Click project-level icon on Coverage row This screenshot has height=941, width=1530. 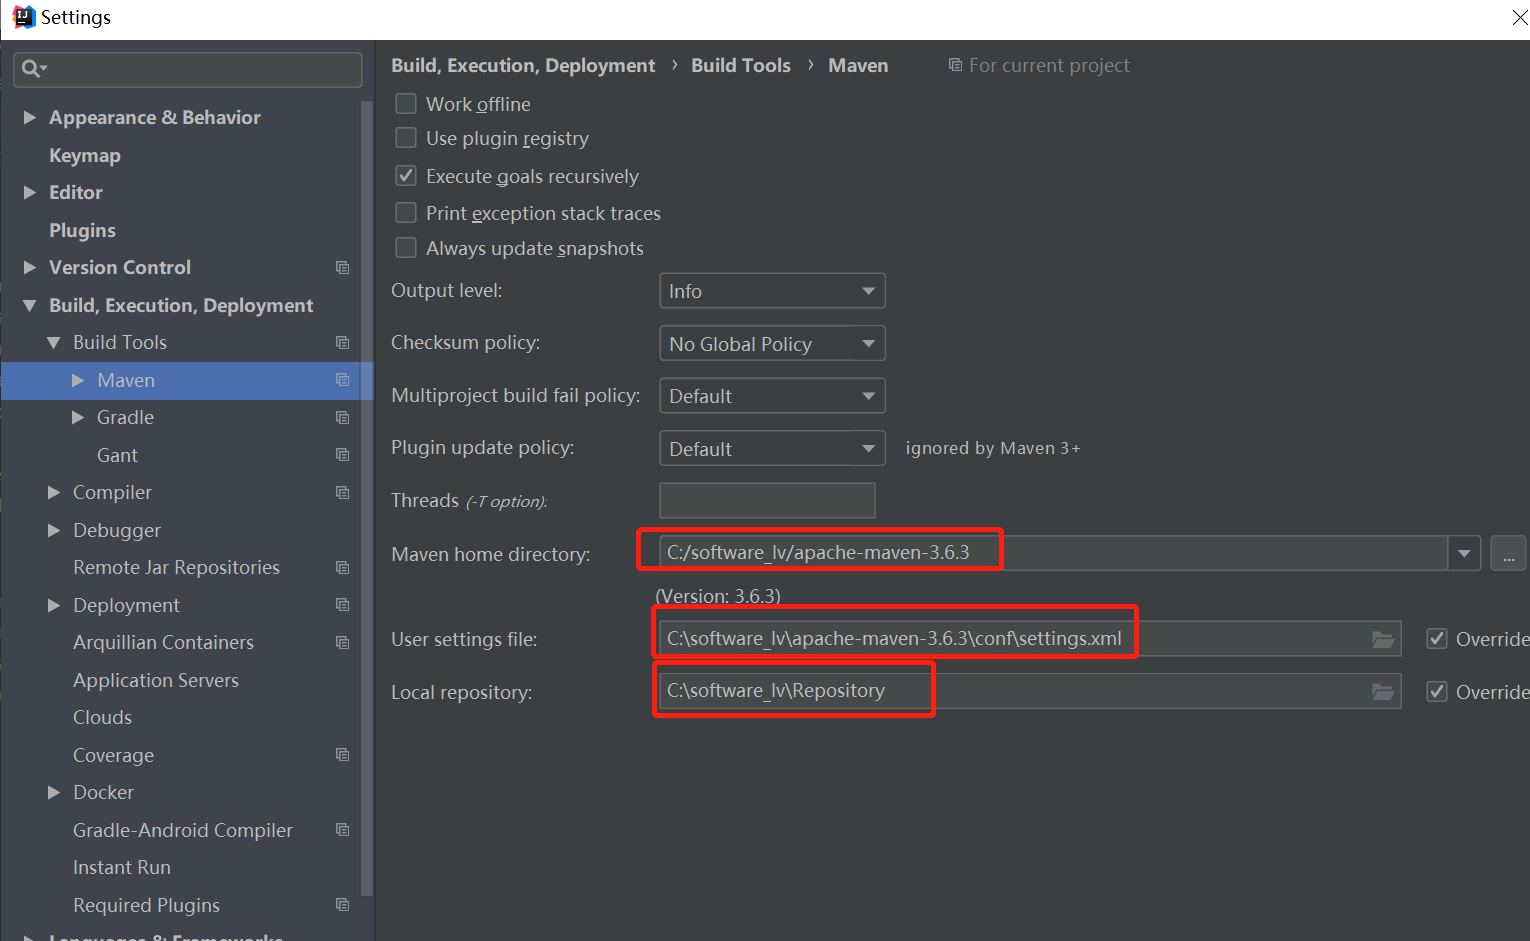pyautogui.click(x=343, y=755)
